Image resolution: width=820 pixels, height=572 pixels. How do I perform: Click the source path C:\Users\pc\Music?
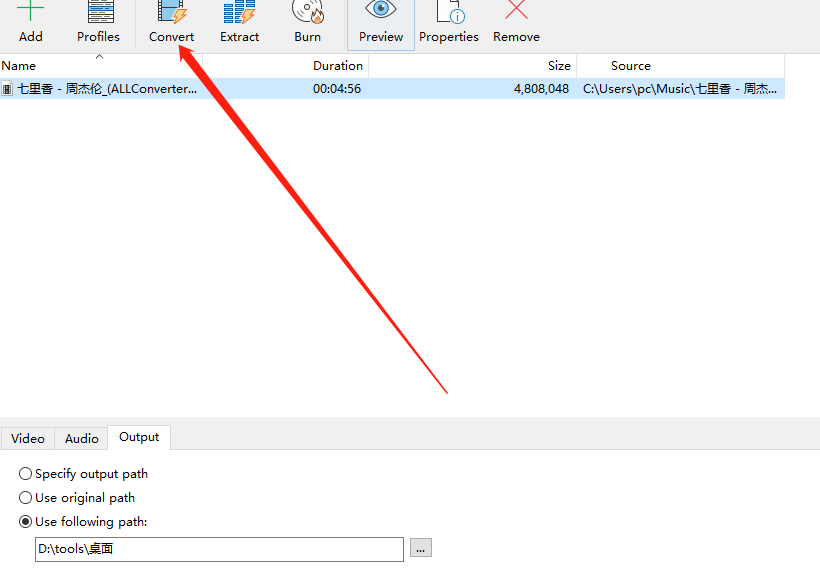tap(680, 89)
